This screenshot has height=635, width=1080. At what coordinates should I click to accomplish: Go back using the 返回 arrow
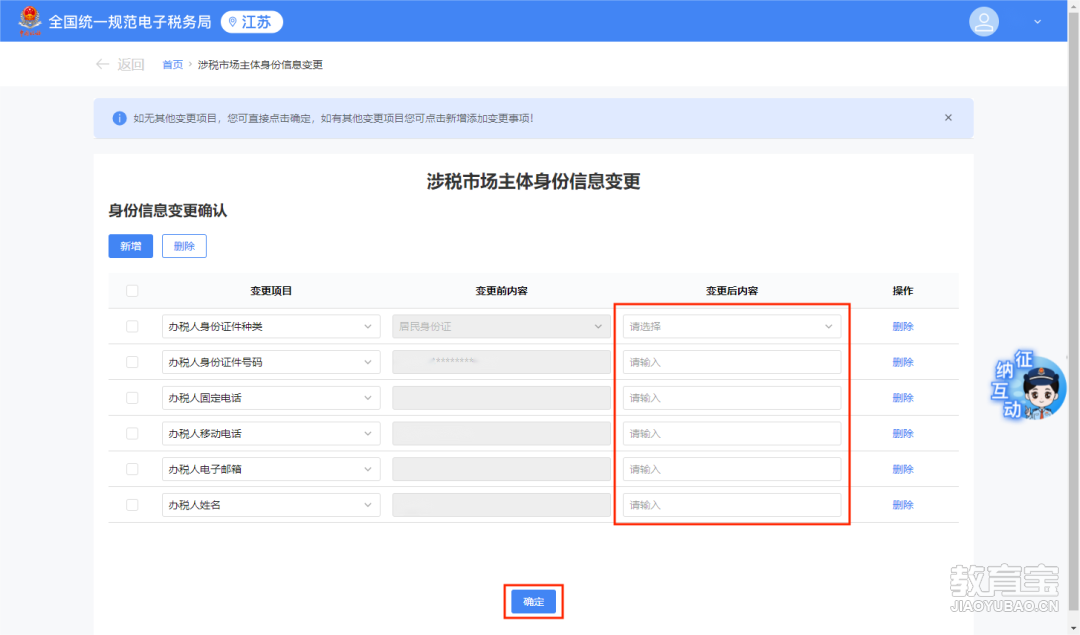[120, 64]
